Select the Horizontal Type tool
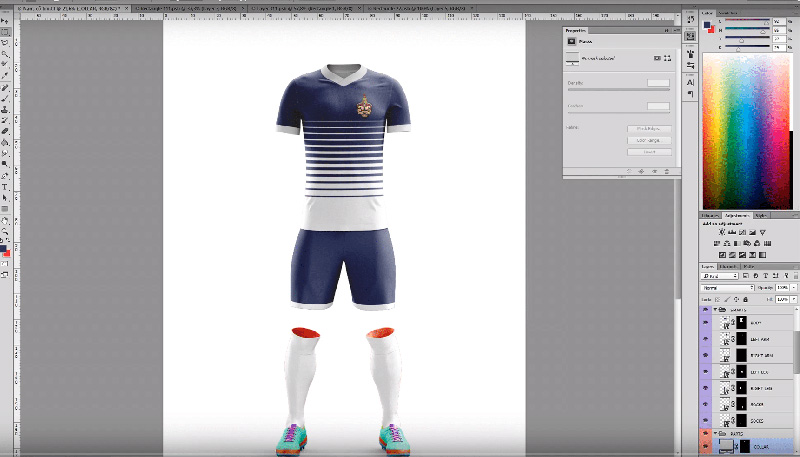 (x=6, y=187)
